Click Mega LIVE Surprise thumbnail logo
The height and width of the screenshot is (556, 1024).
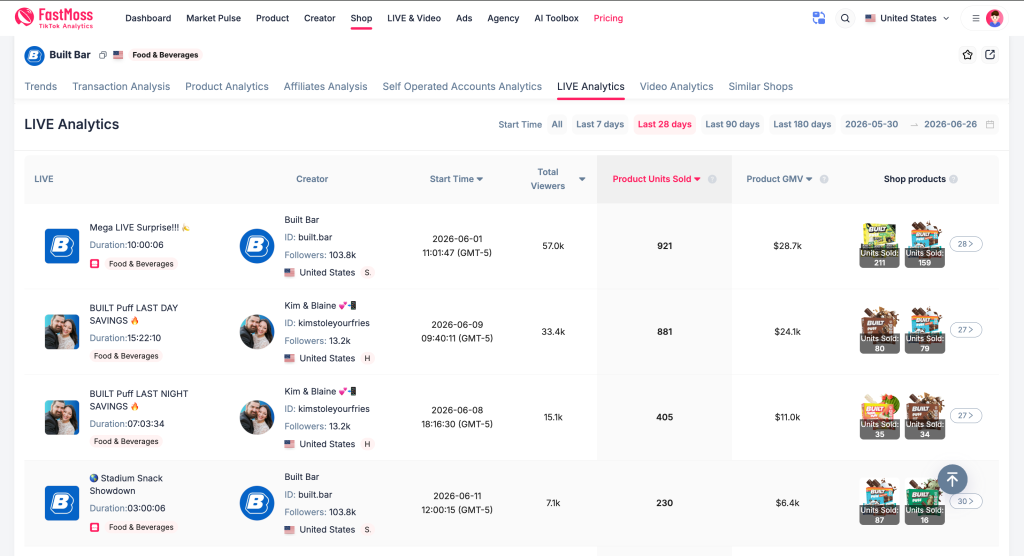(62, 246)
